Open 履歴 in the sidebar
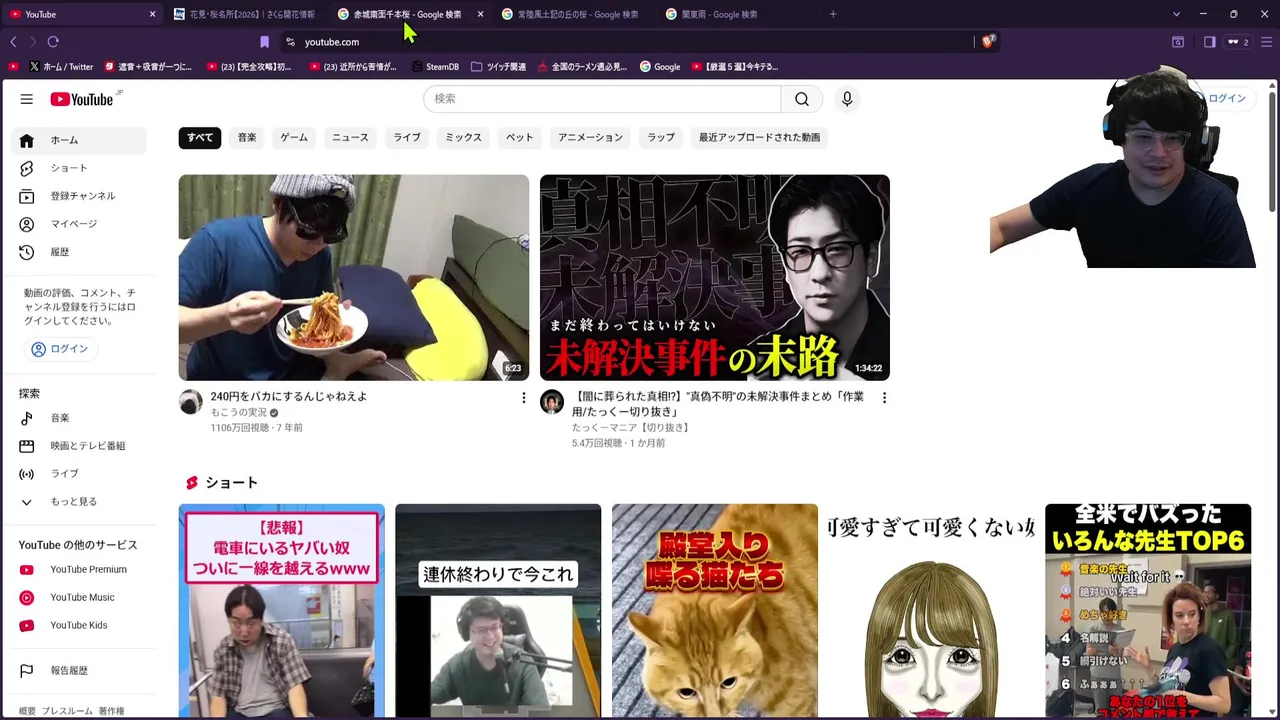The image size is (1280, 720). pos(78,252)
